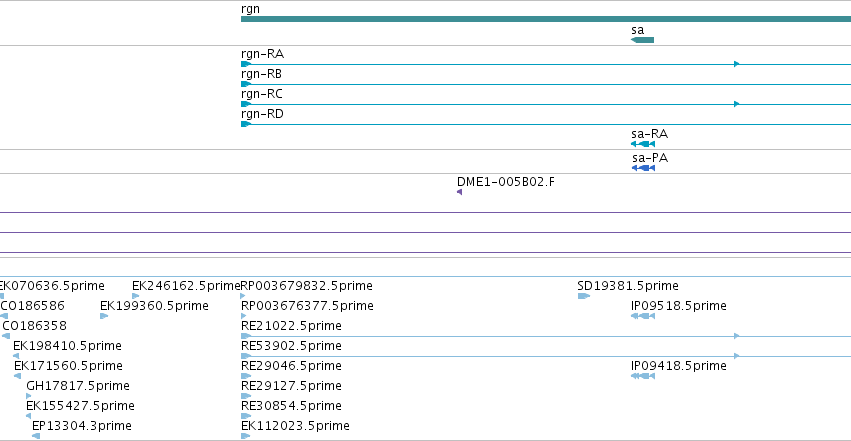
Task: Click the RE21022.5prime EST label
Action: tap(291, 326)
